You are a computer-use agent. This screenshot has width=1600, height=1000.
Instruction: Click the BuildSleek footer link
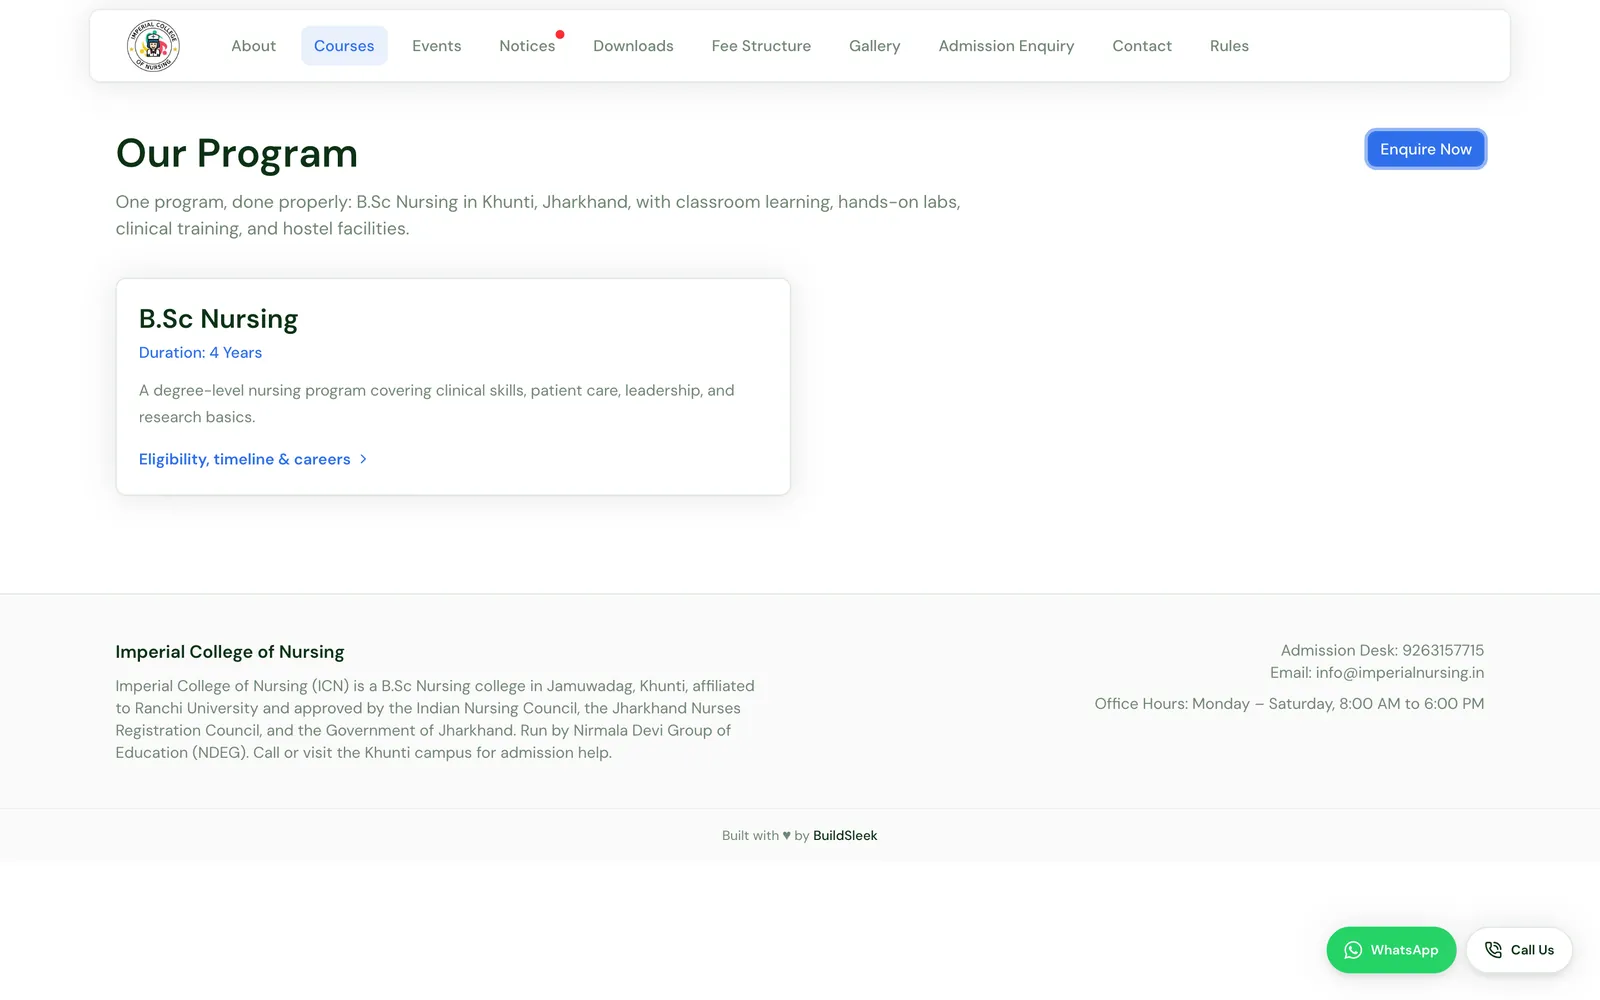click(845, 836)
